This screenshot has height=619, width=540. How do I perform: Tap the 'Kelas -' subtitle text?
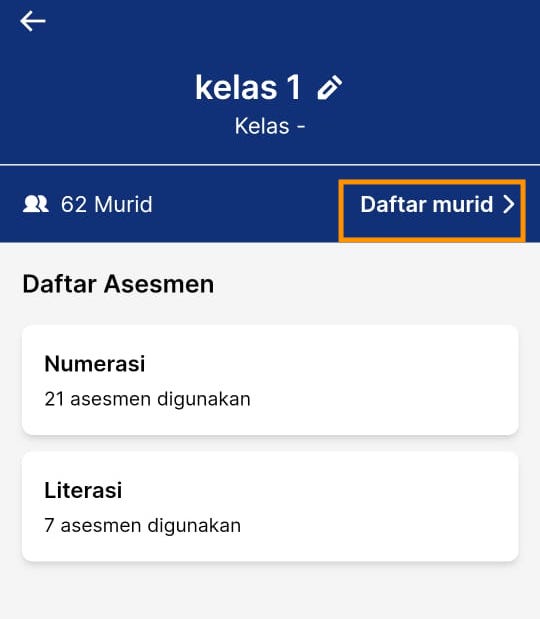(x=270, y=126)
